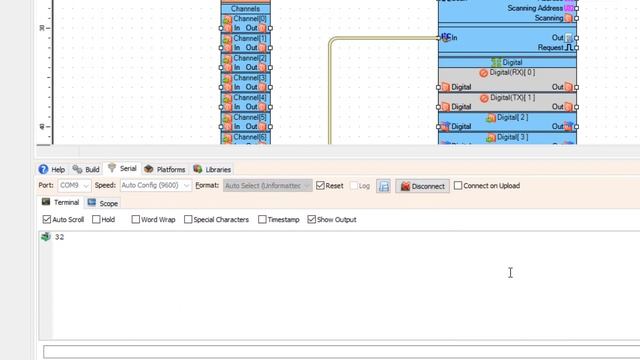Viewport: 640px width, 360px height.
Task: Click Digital(RX)[0] Out pin icon
Action: coord(569,87)
